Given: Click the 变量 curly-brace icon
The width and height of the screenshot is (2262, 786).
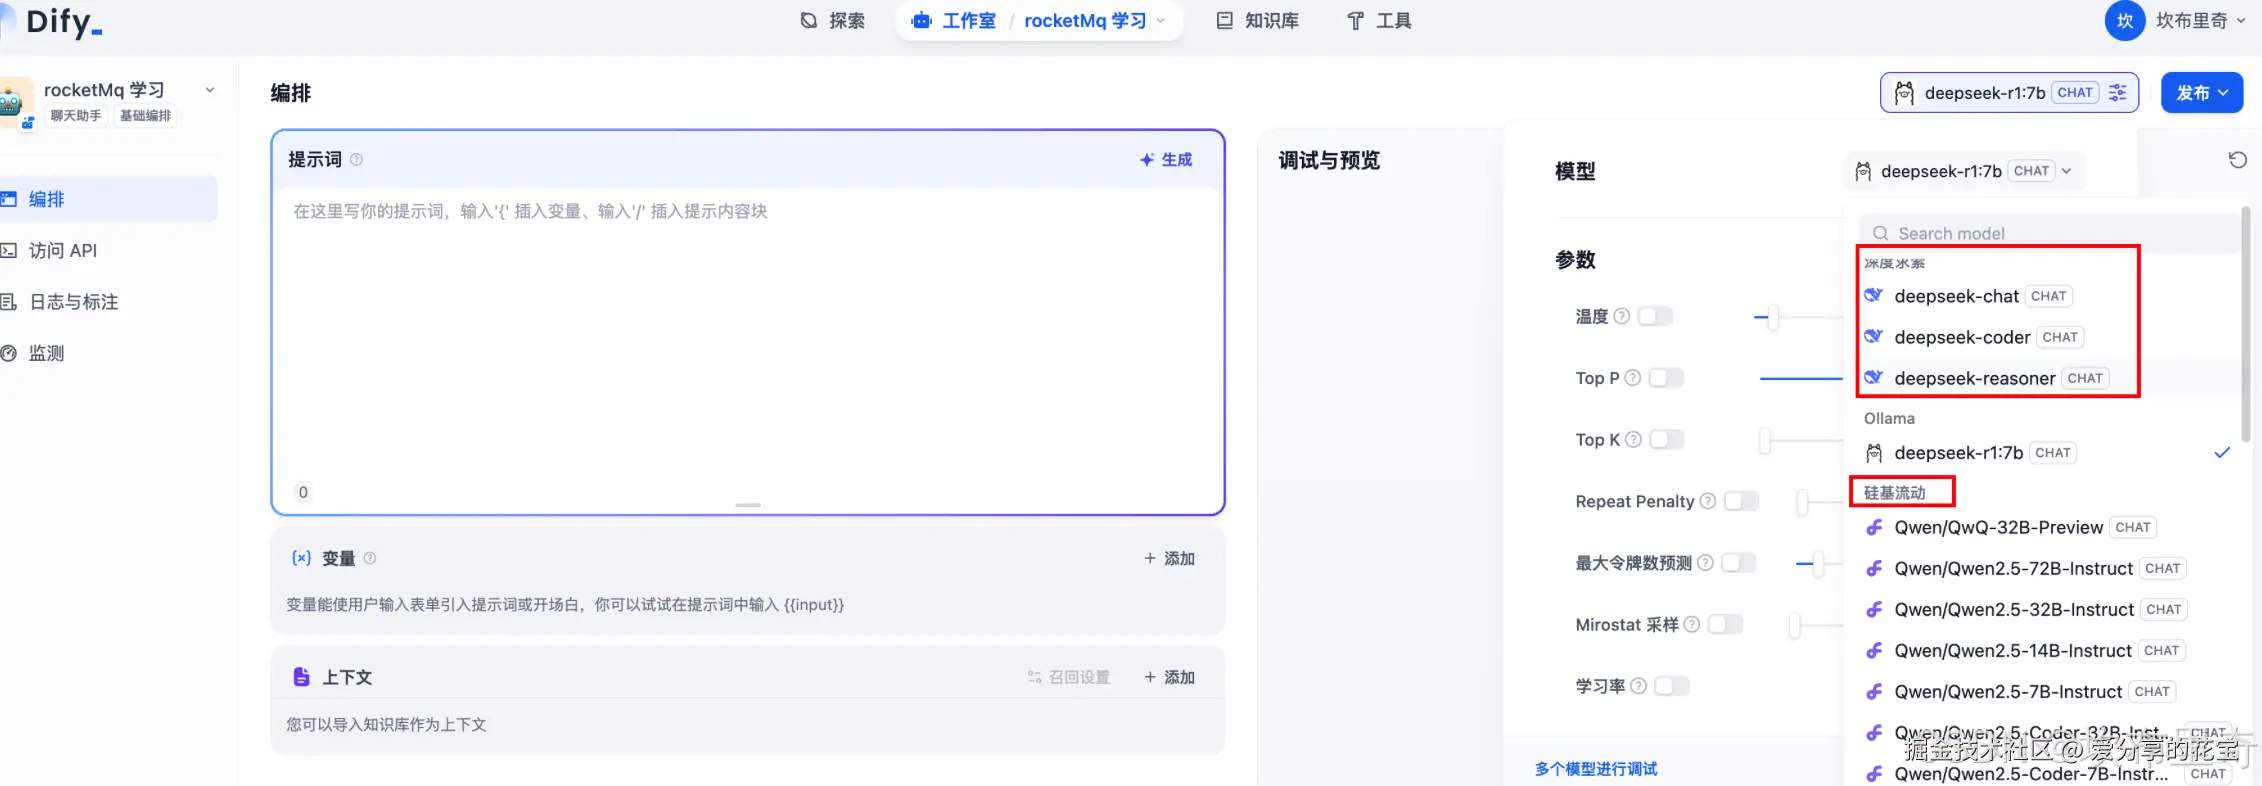Looking at the screenshot, I should [301, 558].
